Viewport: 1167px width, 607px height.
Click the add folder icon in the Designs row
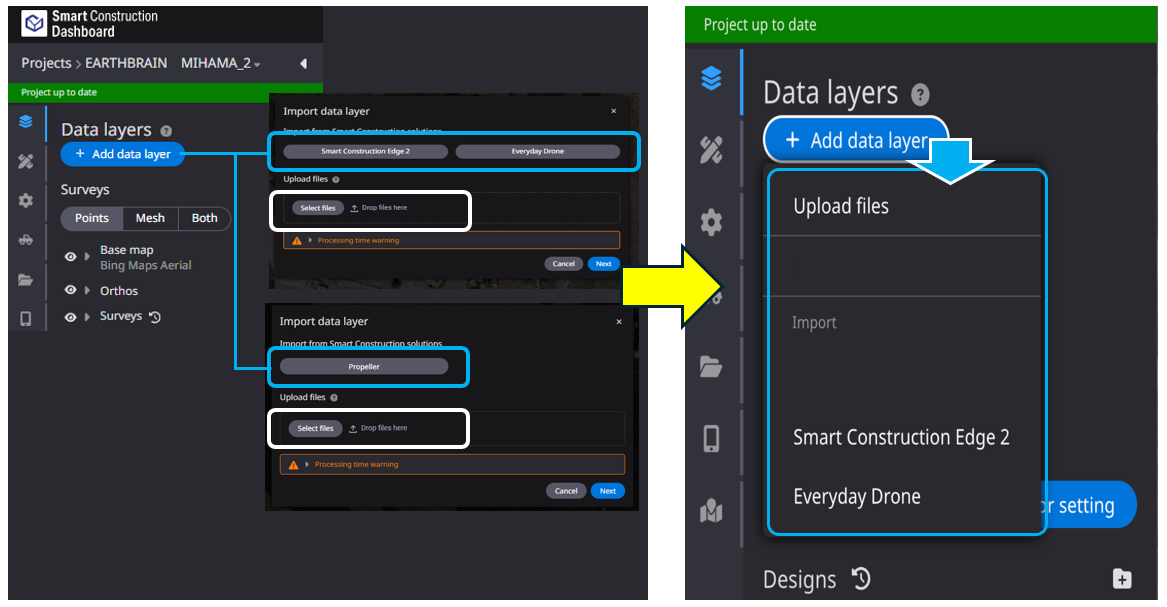point(1122,579)
